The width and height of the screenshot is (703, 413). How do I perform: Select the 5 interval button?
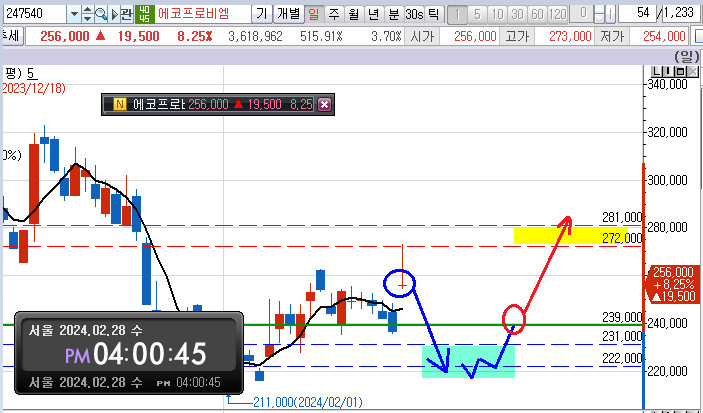coord(477,15)
